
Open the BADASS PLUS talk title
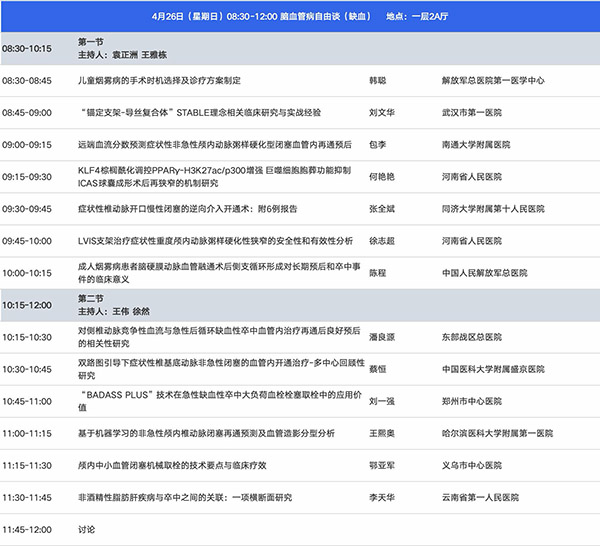pyautogui.click(x=211, y=401)
